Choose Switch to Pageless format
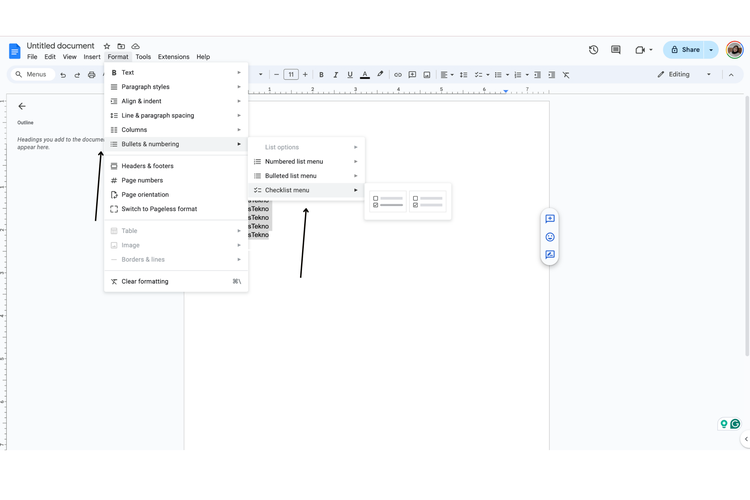750x500 pixels. click(x=159, y=209)
